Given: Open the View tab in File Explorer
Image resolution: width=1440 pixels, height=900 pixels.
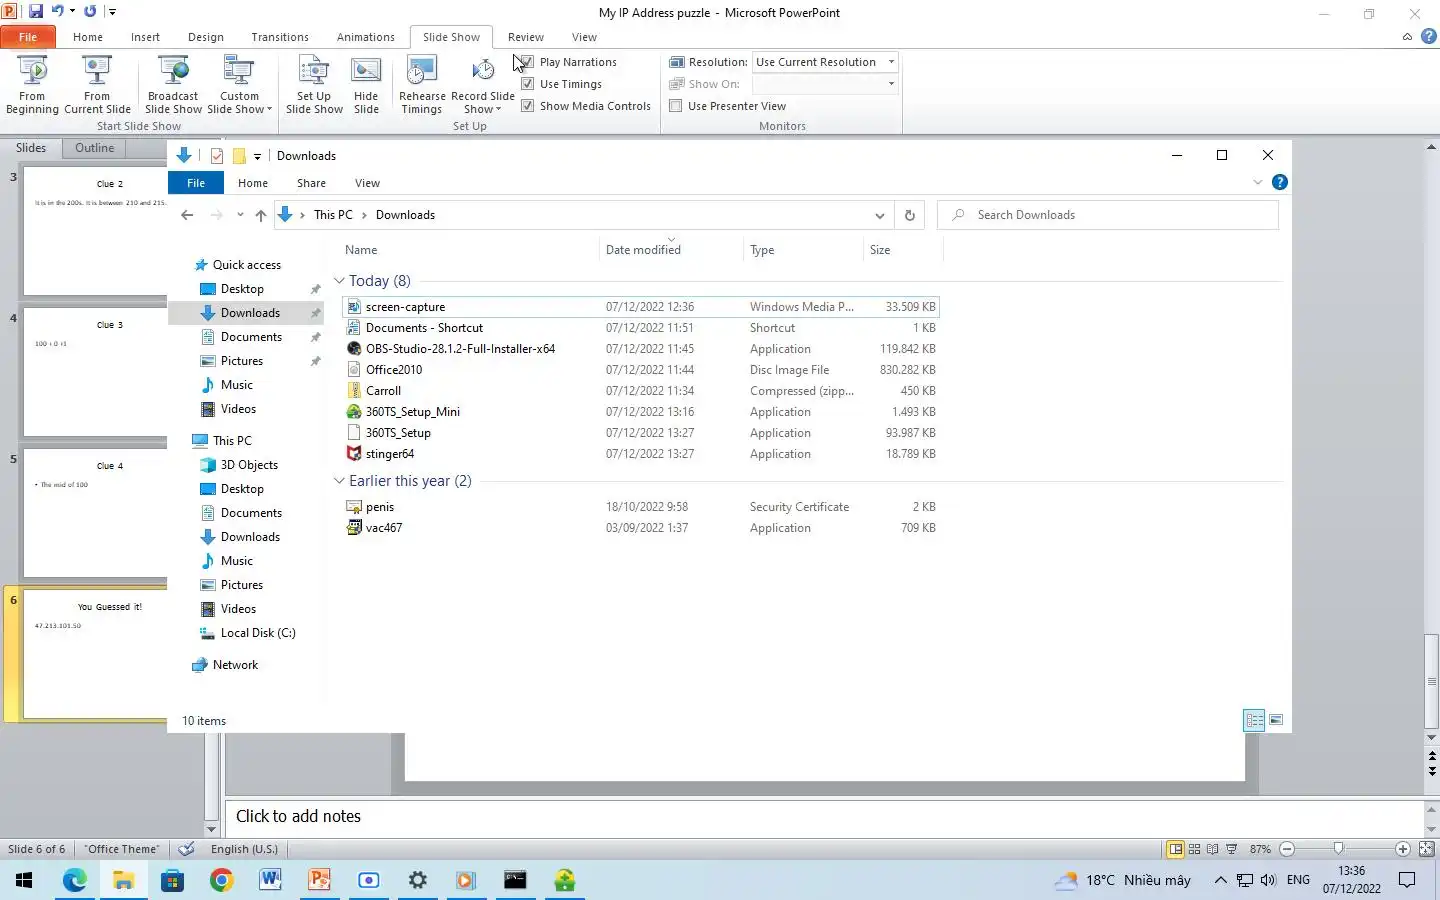Looking at the screenshot, I should click(x=367, y=183).
